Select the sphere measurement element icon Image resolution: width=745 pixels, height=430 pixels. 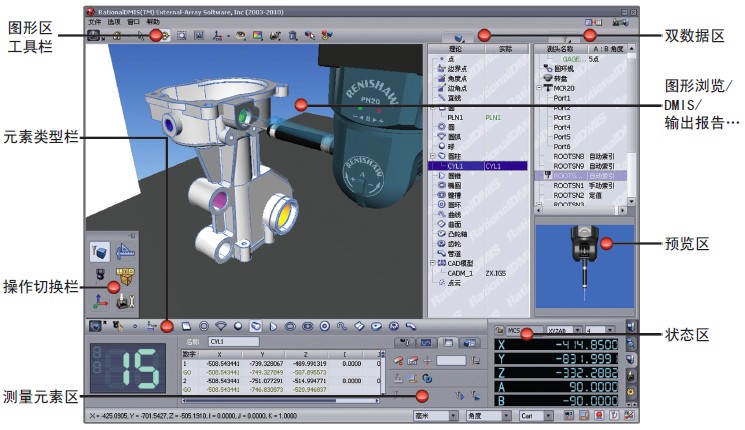point(238,326)
